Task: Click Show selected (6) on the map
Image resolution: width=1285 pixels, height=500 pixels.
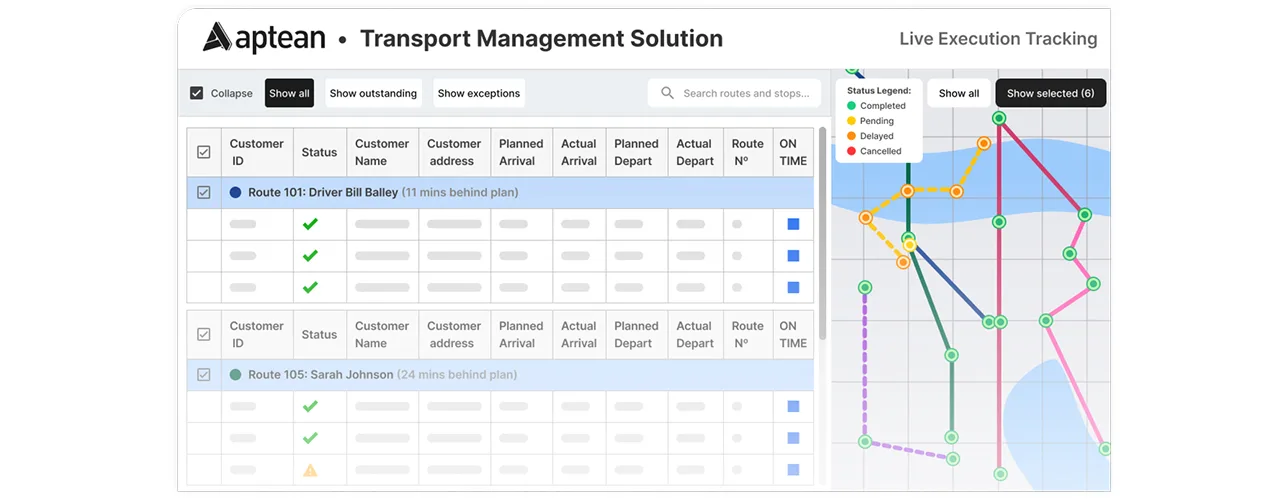Action: 1050,93
